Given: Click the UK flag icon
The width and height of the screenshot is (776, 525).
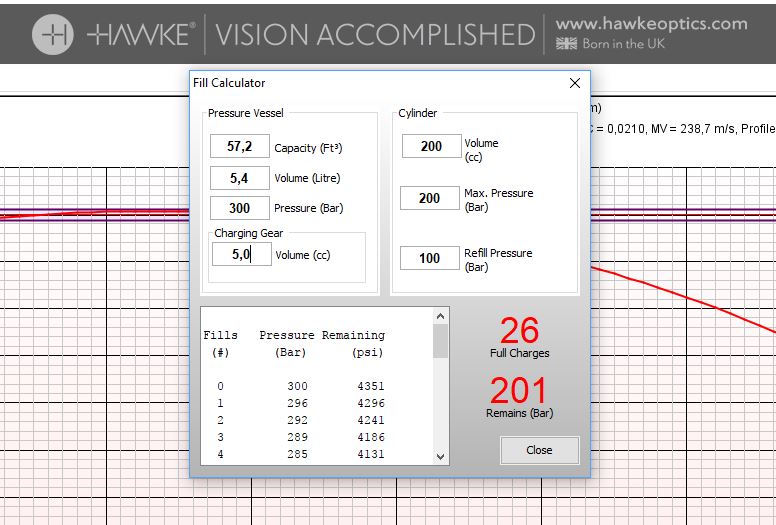Looking at the screenshot, I should 566,44.
